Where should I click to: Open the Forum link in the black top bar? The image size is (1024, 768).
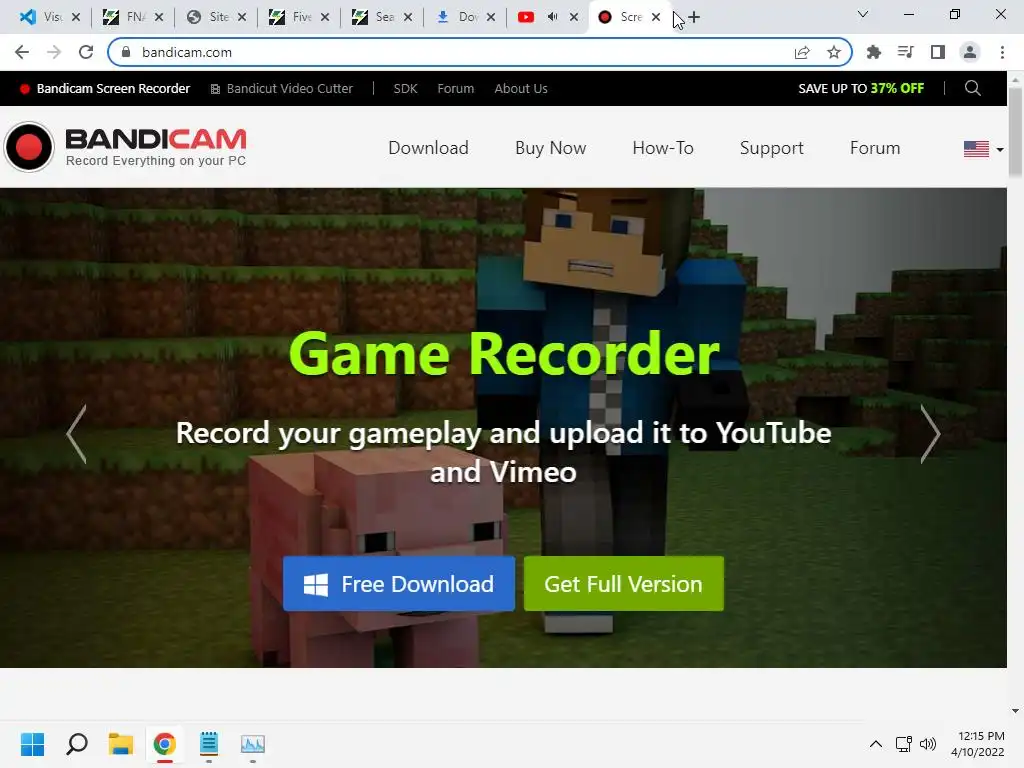click(456, 88)
